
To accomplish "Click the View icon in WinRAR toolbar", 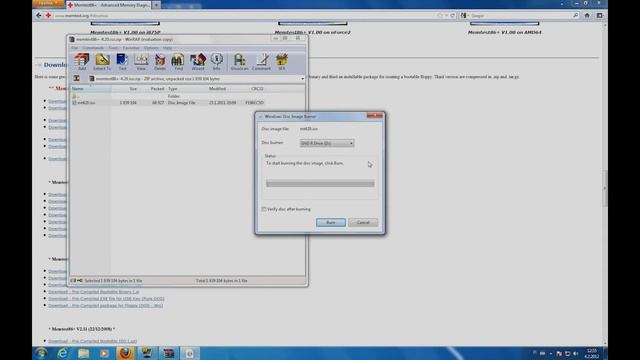I will (x=141, y=62).
